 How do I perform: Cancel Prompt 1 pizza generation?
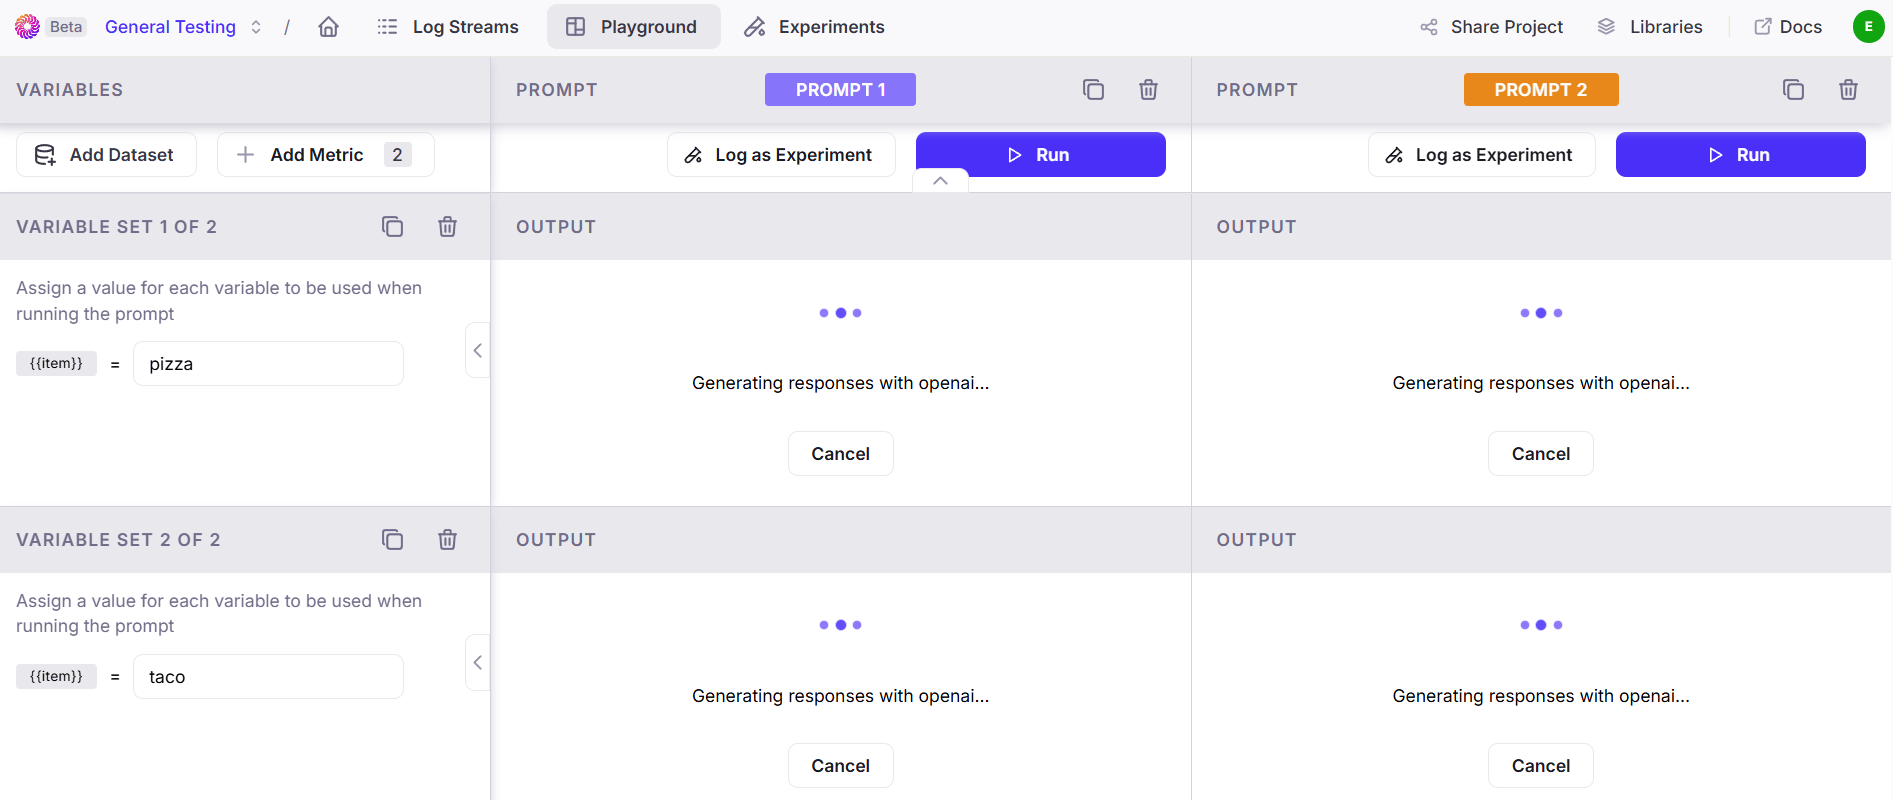point(840,454)
